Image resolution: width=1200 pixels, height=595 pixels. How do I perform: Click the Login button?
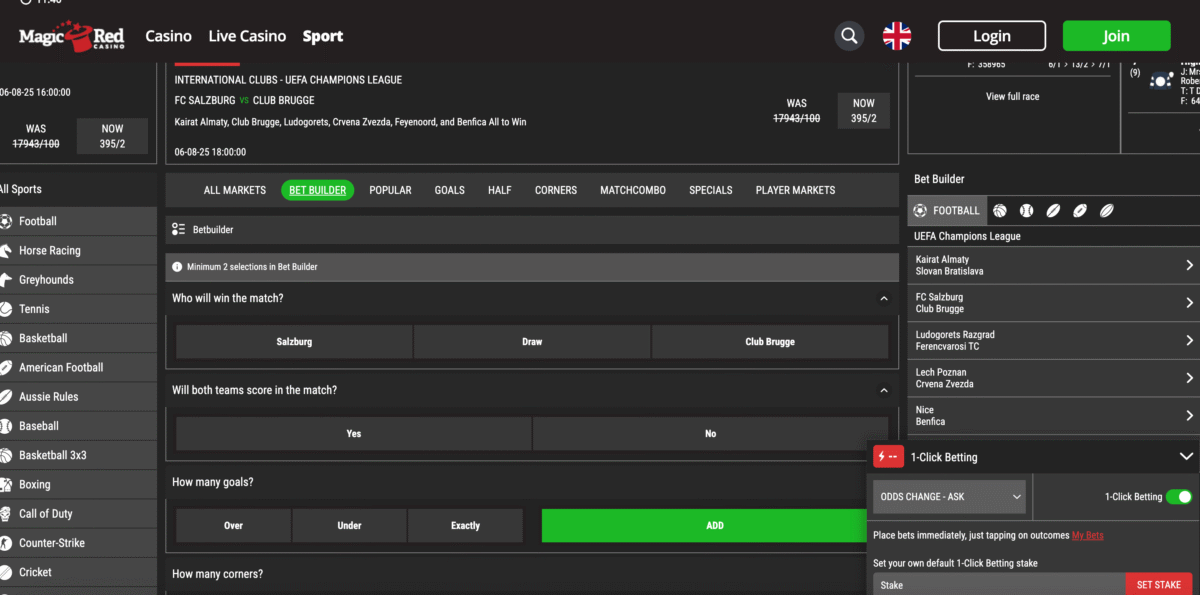click(x=992, y=36)
